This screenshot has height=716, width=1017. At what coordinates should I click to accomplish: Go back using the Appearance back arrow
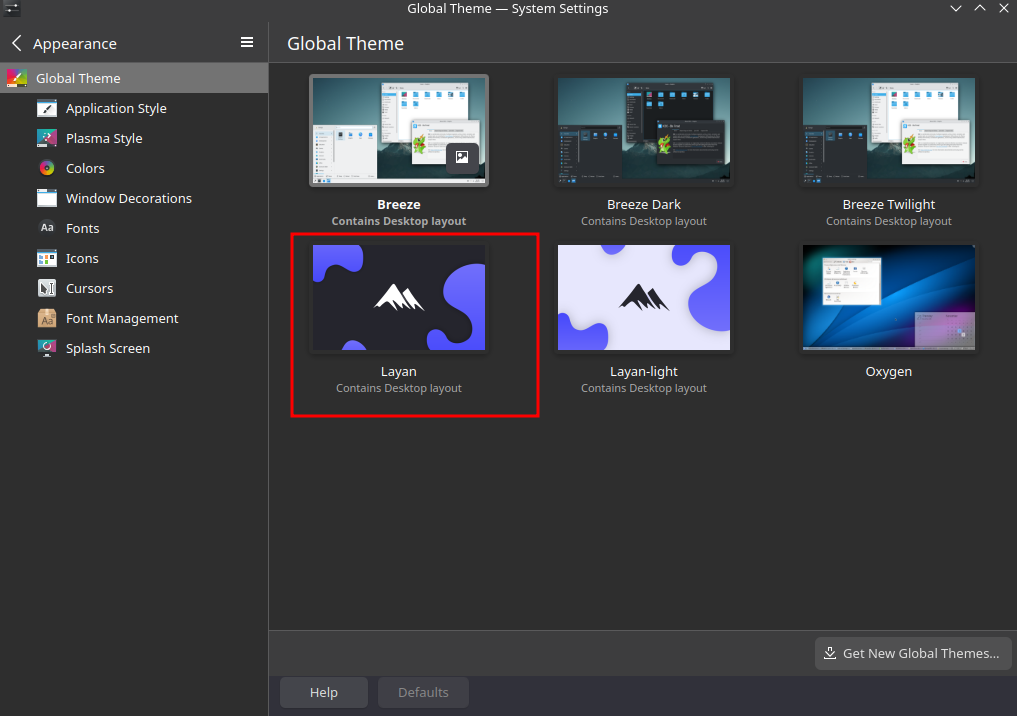click(17, 43)
